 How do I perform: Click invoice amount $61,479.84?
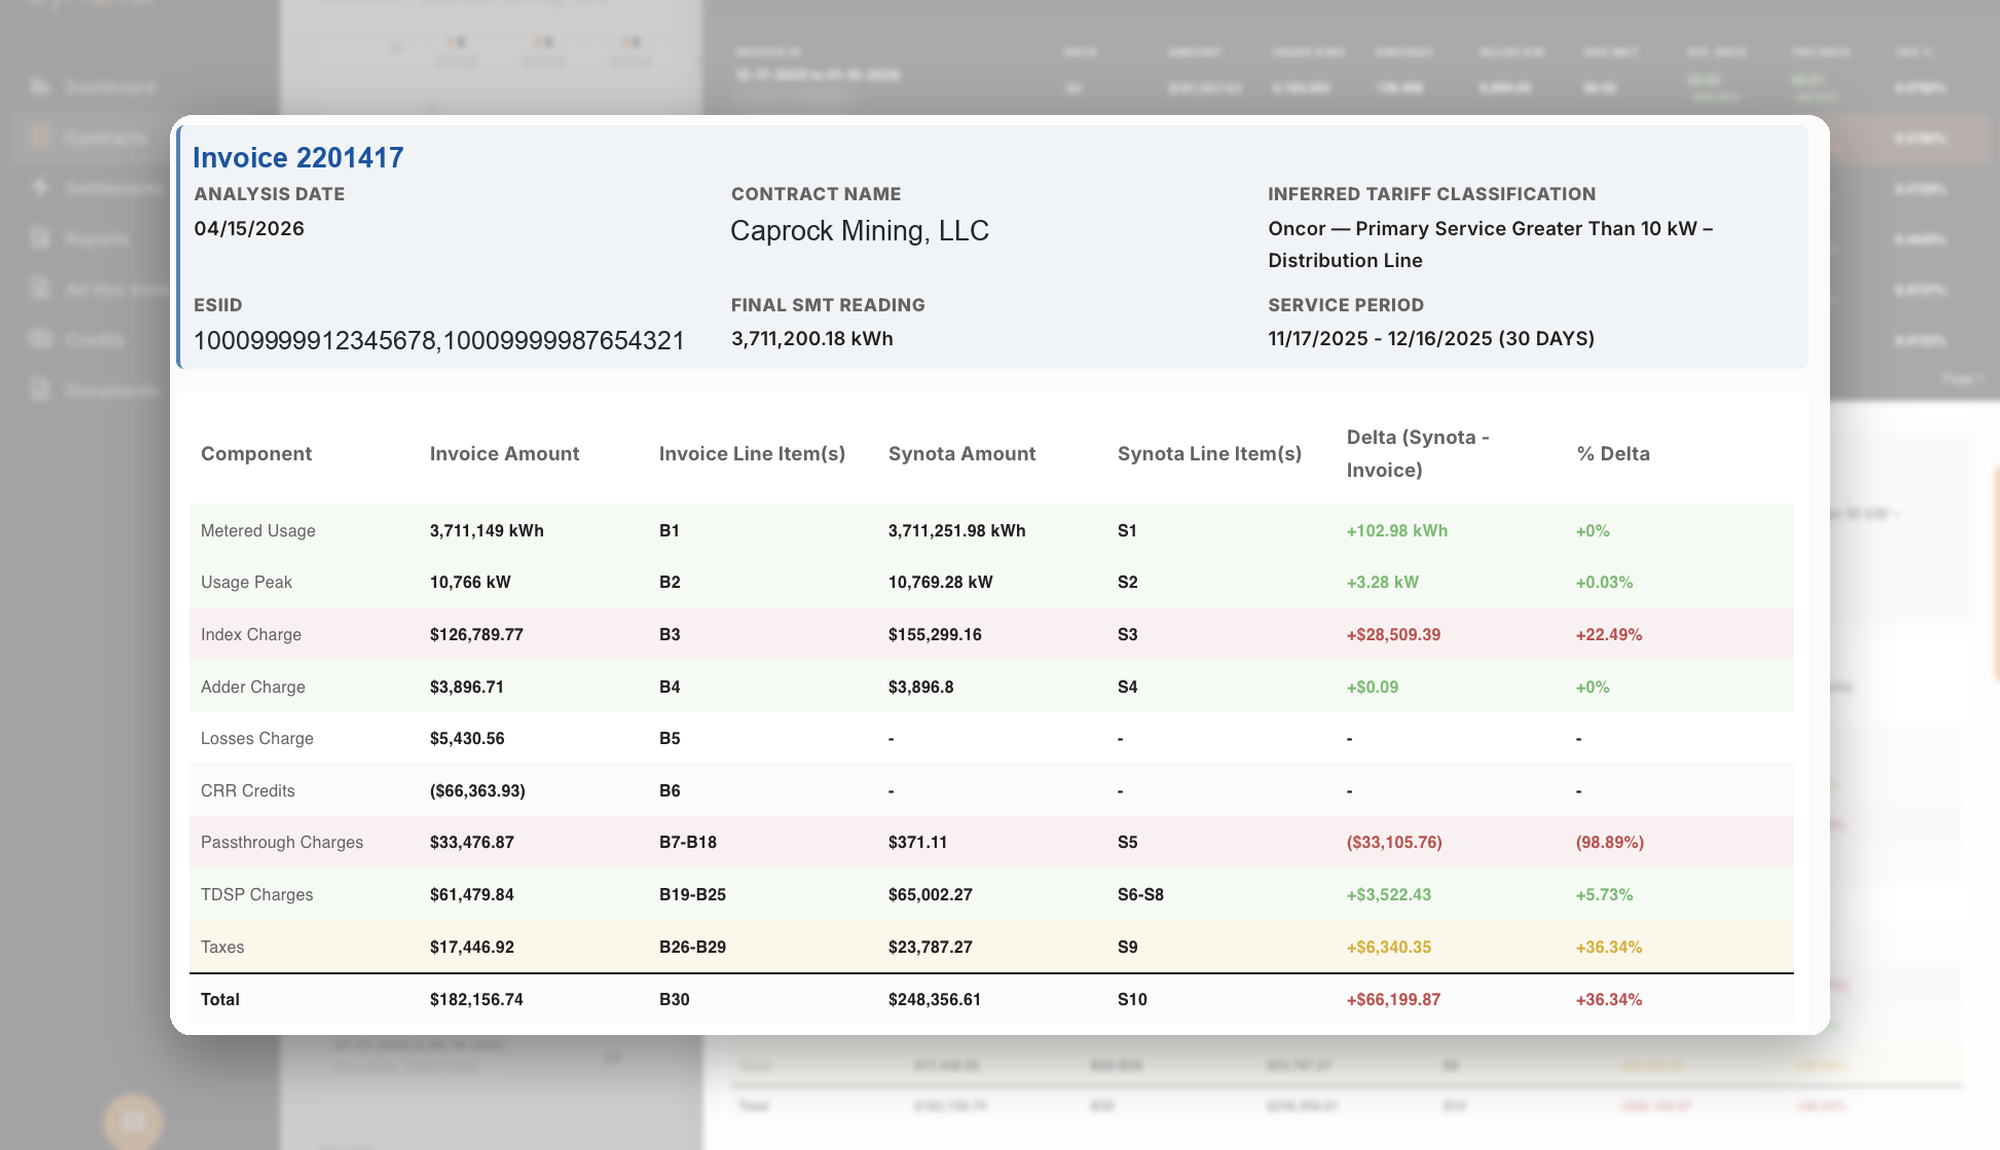[x=472, y=895]
